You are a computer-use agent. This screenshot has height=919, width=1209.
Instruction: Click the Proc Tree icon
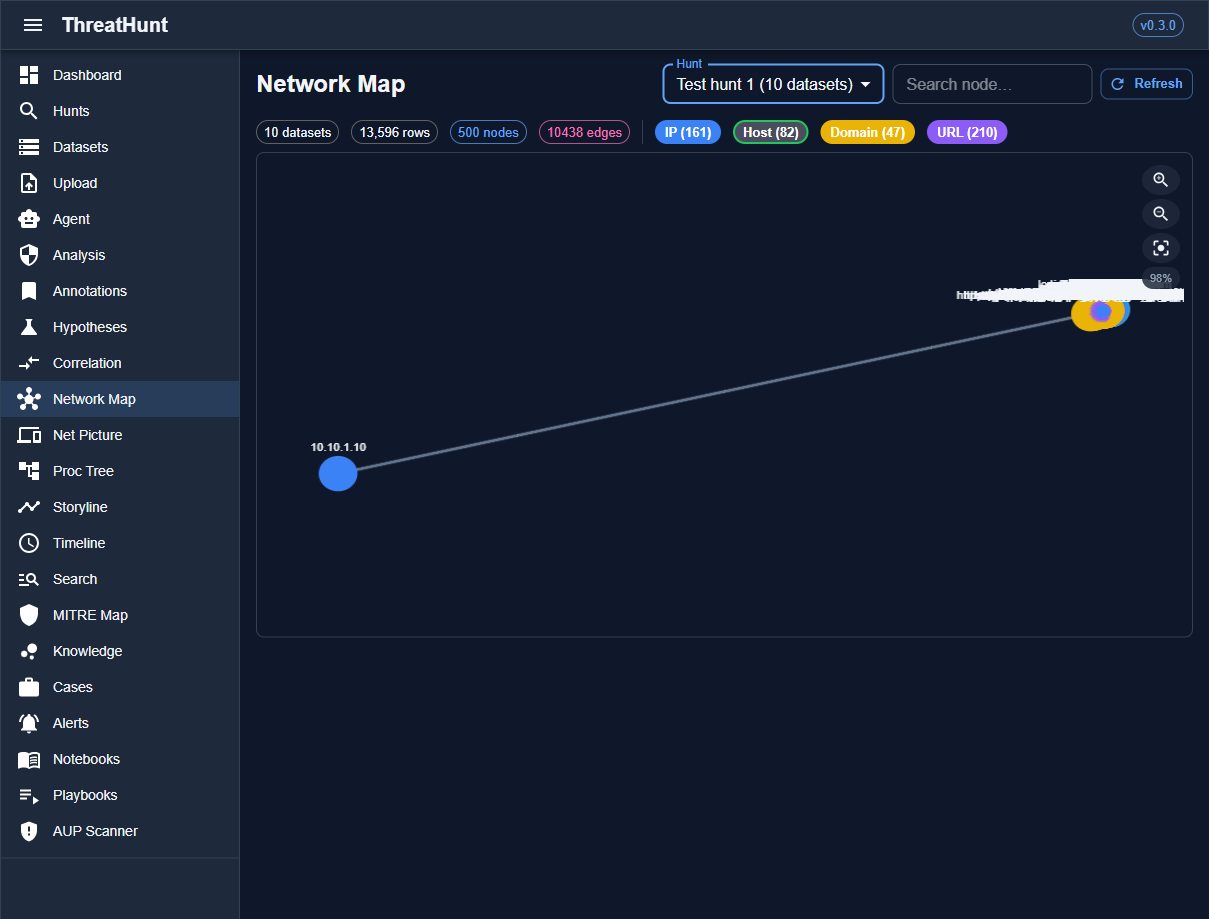29,471
